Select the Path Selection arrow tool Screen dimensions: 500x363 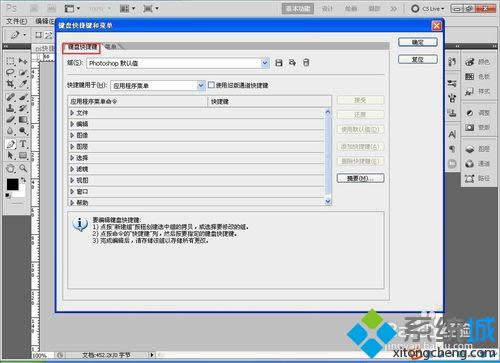click(10, 155)
